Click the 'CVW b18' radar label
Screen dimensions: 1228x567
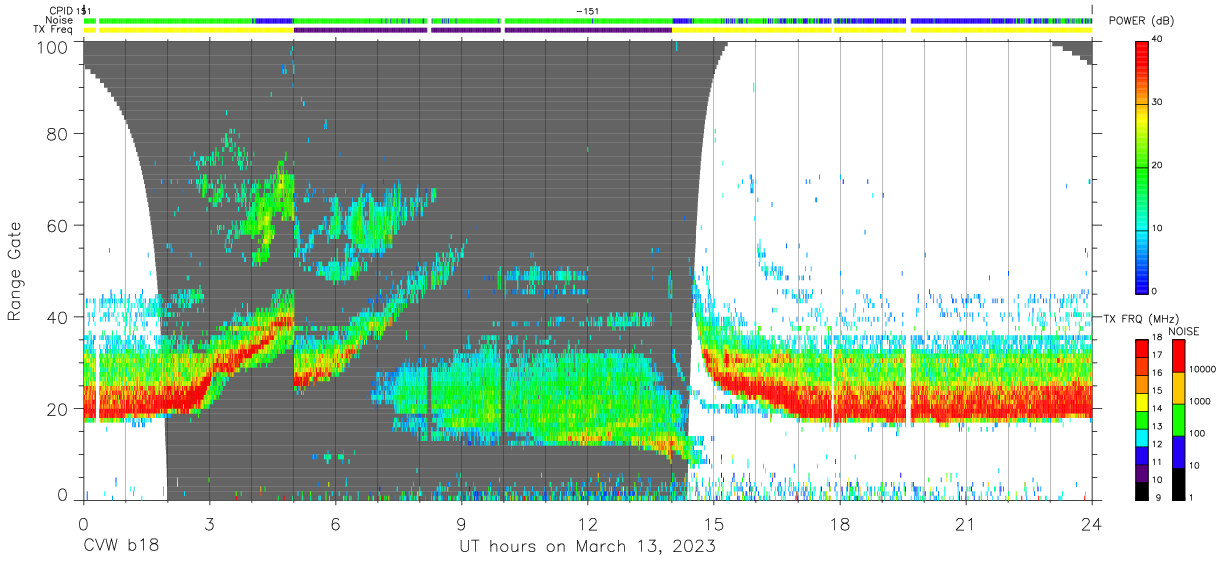121,546
